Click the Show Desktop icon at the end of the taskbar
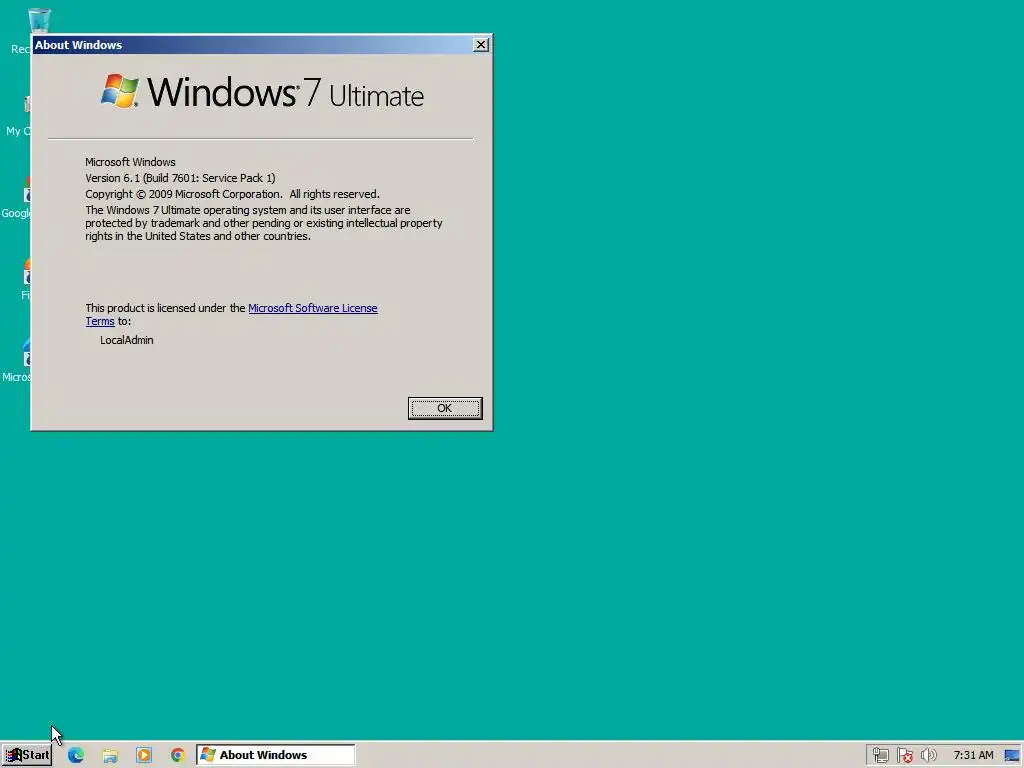The image size is (1024, 768). point(1012,756)
